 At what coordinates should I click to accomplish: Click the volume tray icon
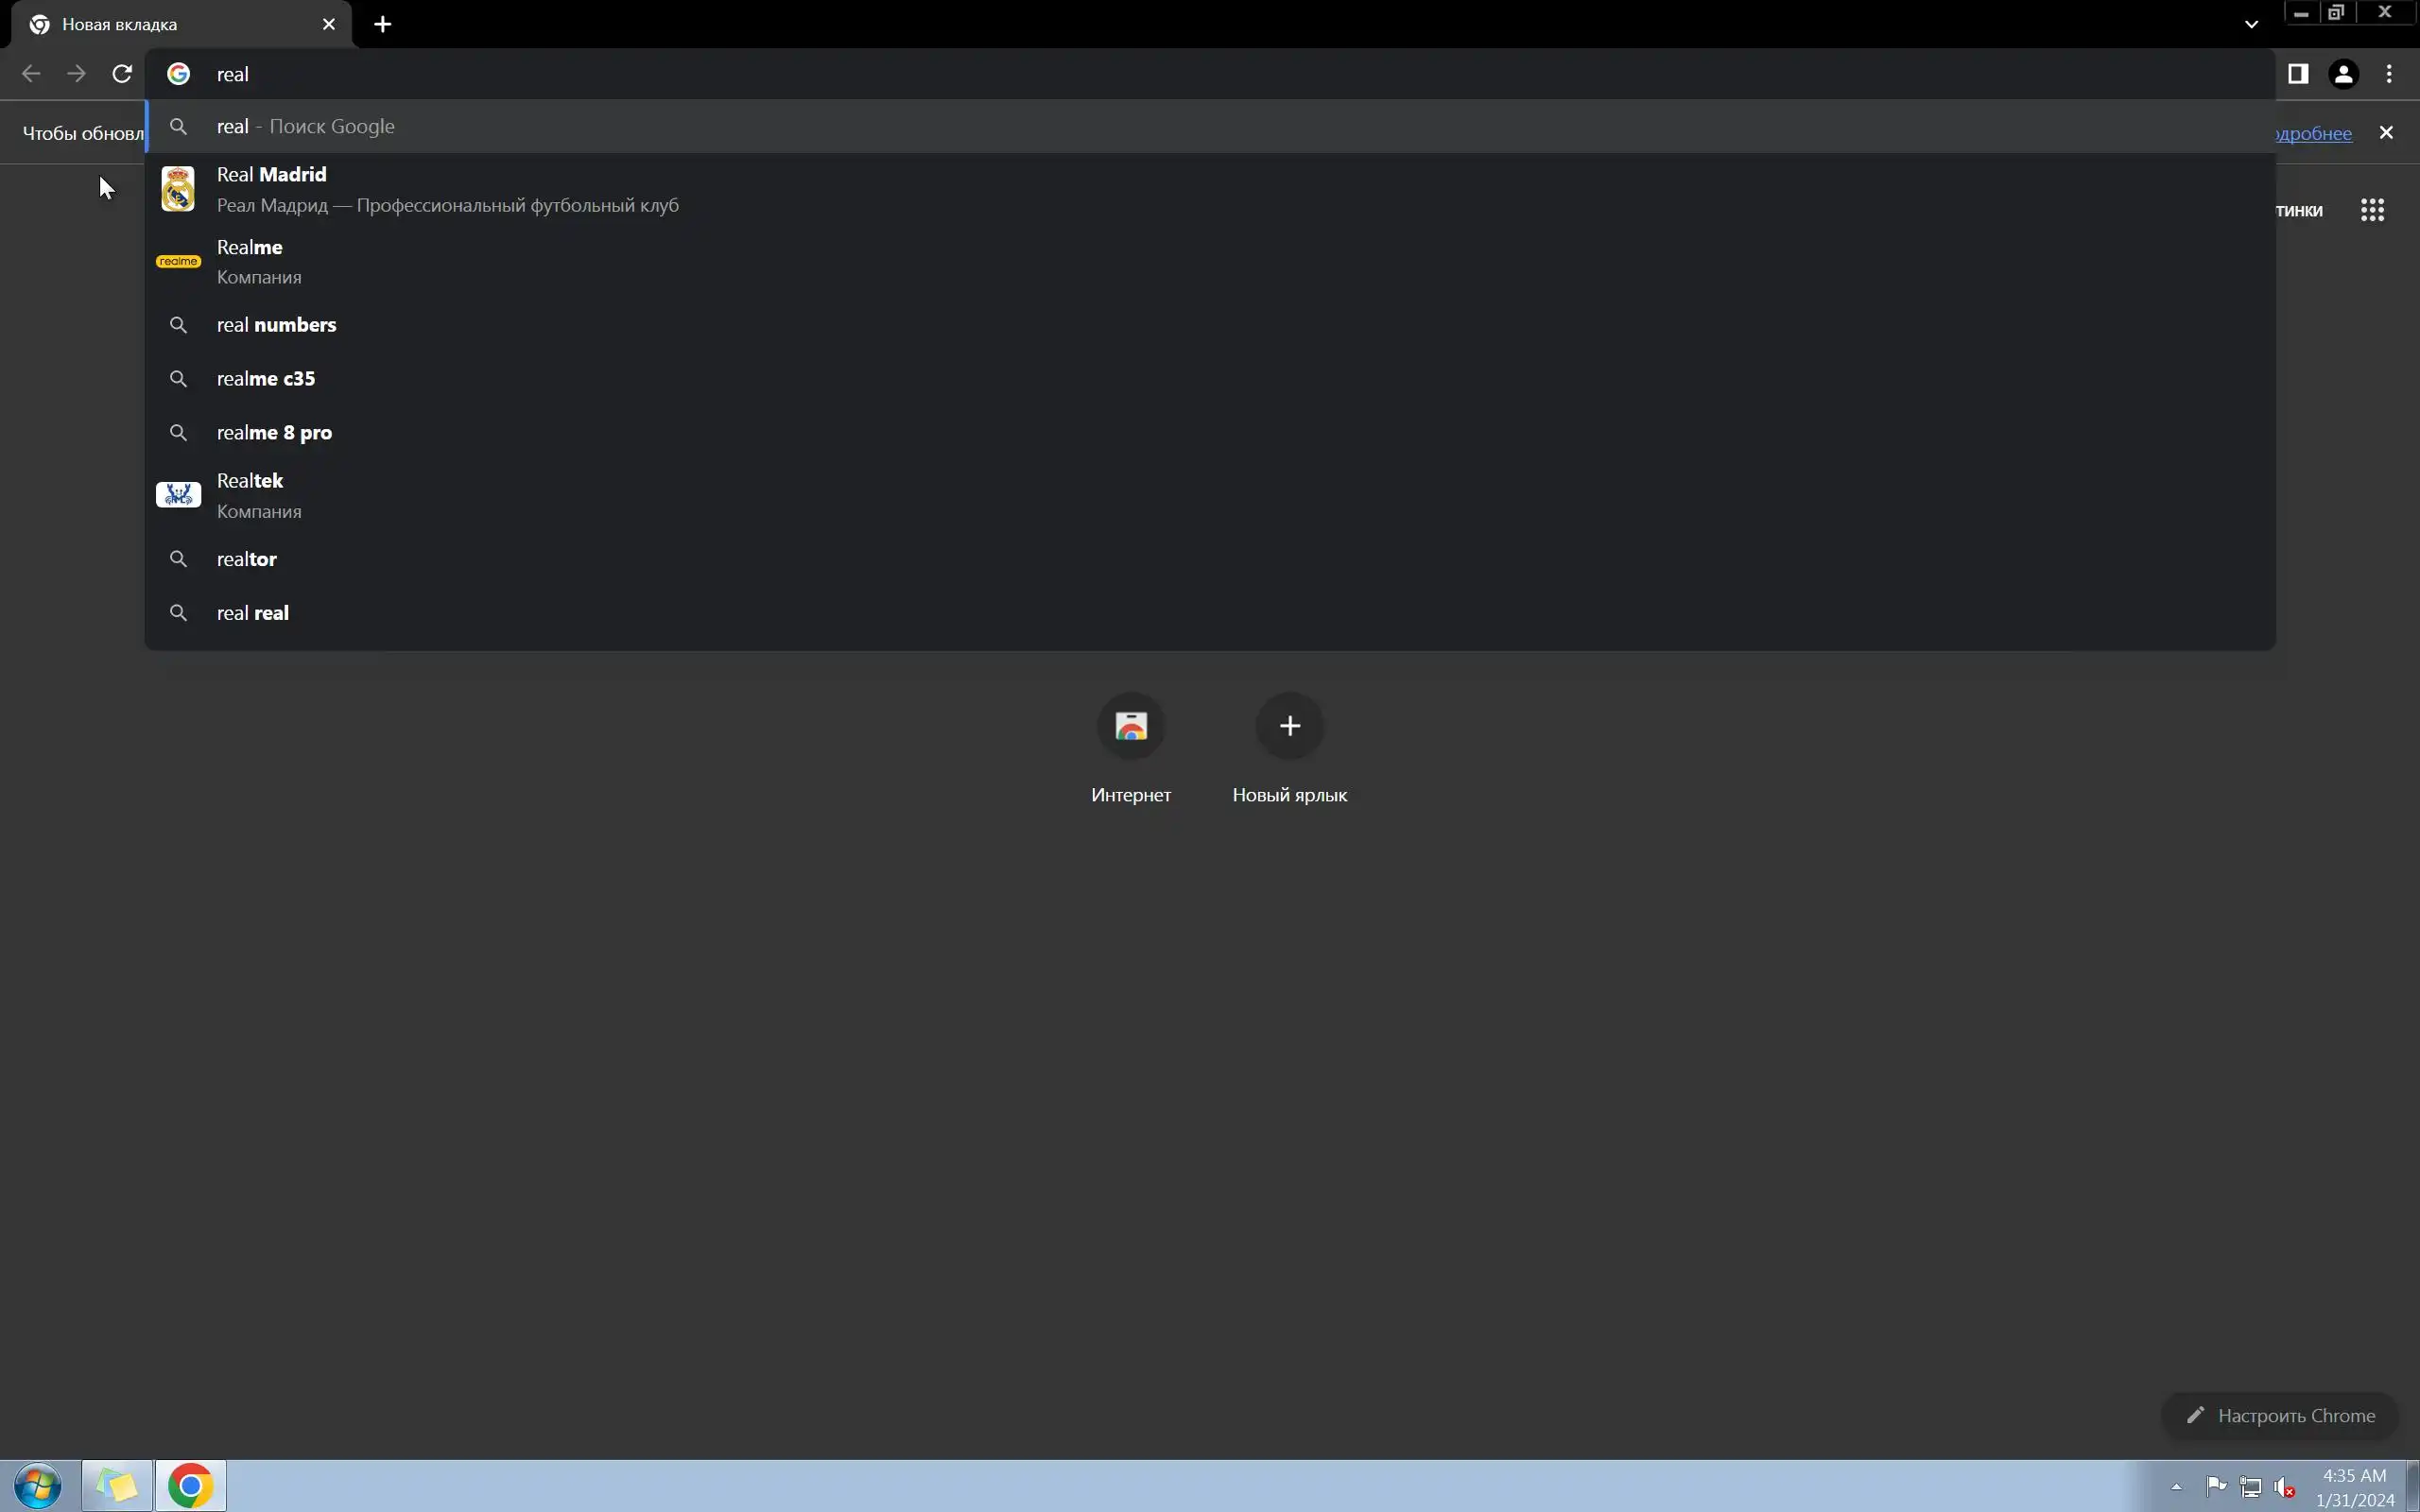click(x=2284, y=1487)
